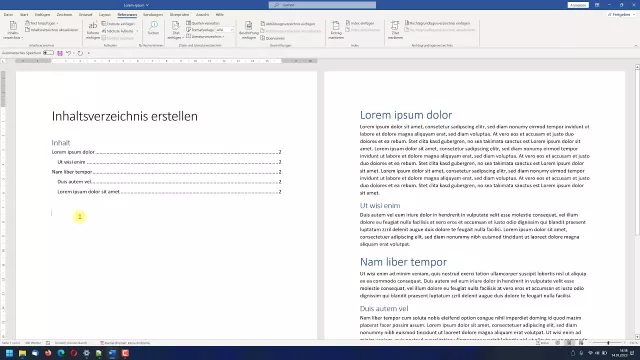This screenshot has height=360, width=640.
Task: Collapse the ribbon with the chevron
Action: (636, 45)
